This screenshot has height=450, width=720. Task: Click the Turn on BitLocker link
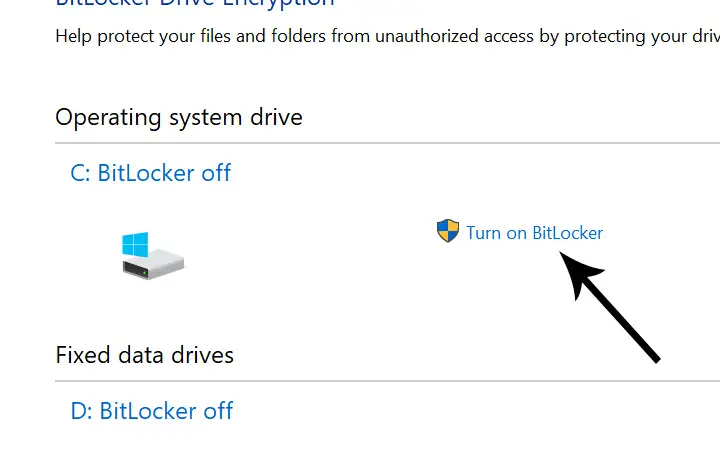[x=534, y=233]
